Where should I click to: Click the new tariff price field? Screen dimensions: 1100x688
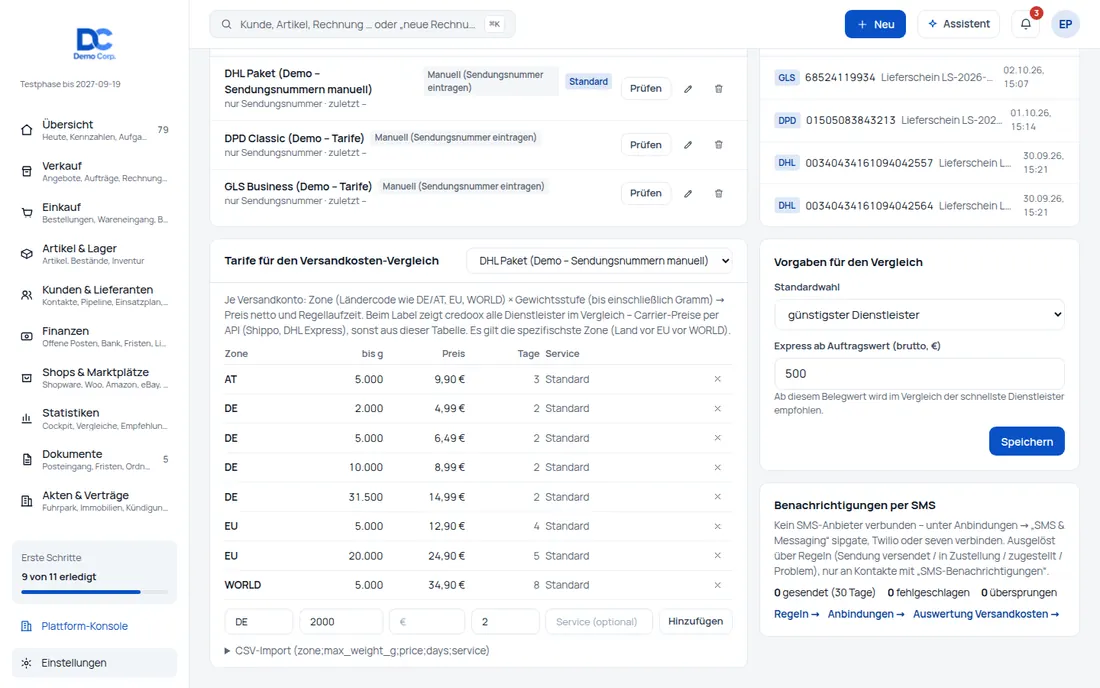click(x=427, y=621)
